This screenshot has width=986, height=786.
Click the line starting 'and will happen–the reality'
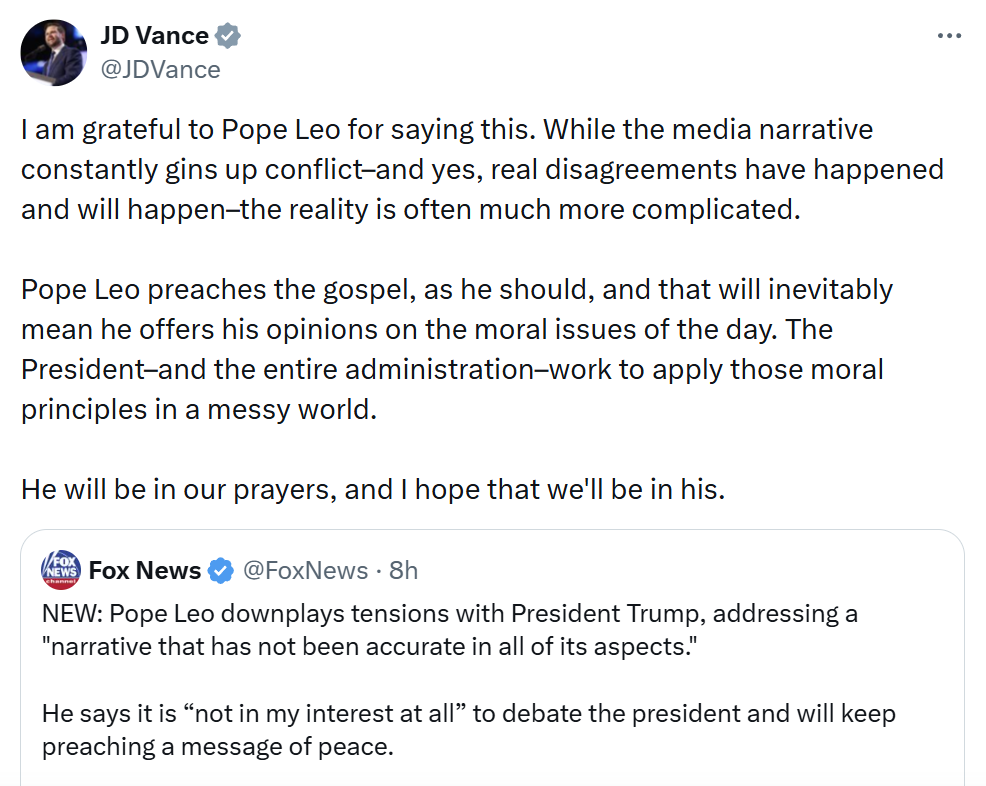[411, 210]
